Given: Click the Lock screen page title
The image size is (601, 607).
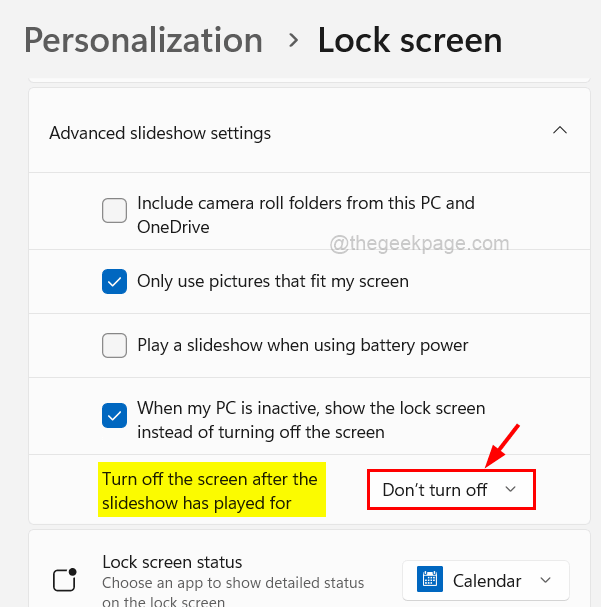Looking at the screenshot, I should [410, 41].
